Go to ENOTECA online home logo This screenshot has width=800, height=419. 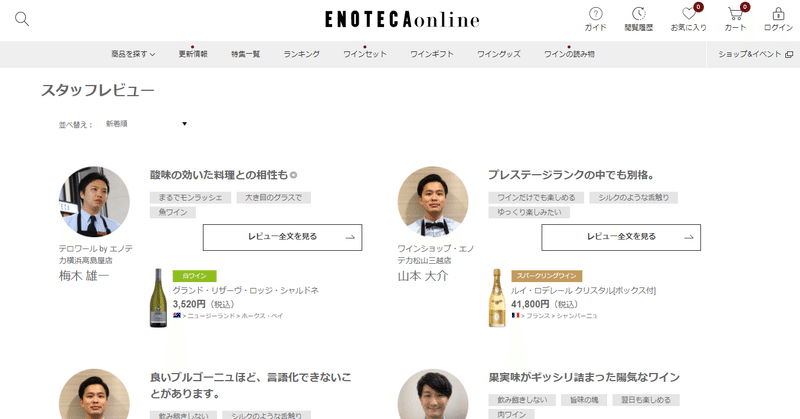(402, 19)
